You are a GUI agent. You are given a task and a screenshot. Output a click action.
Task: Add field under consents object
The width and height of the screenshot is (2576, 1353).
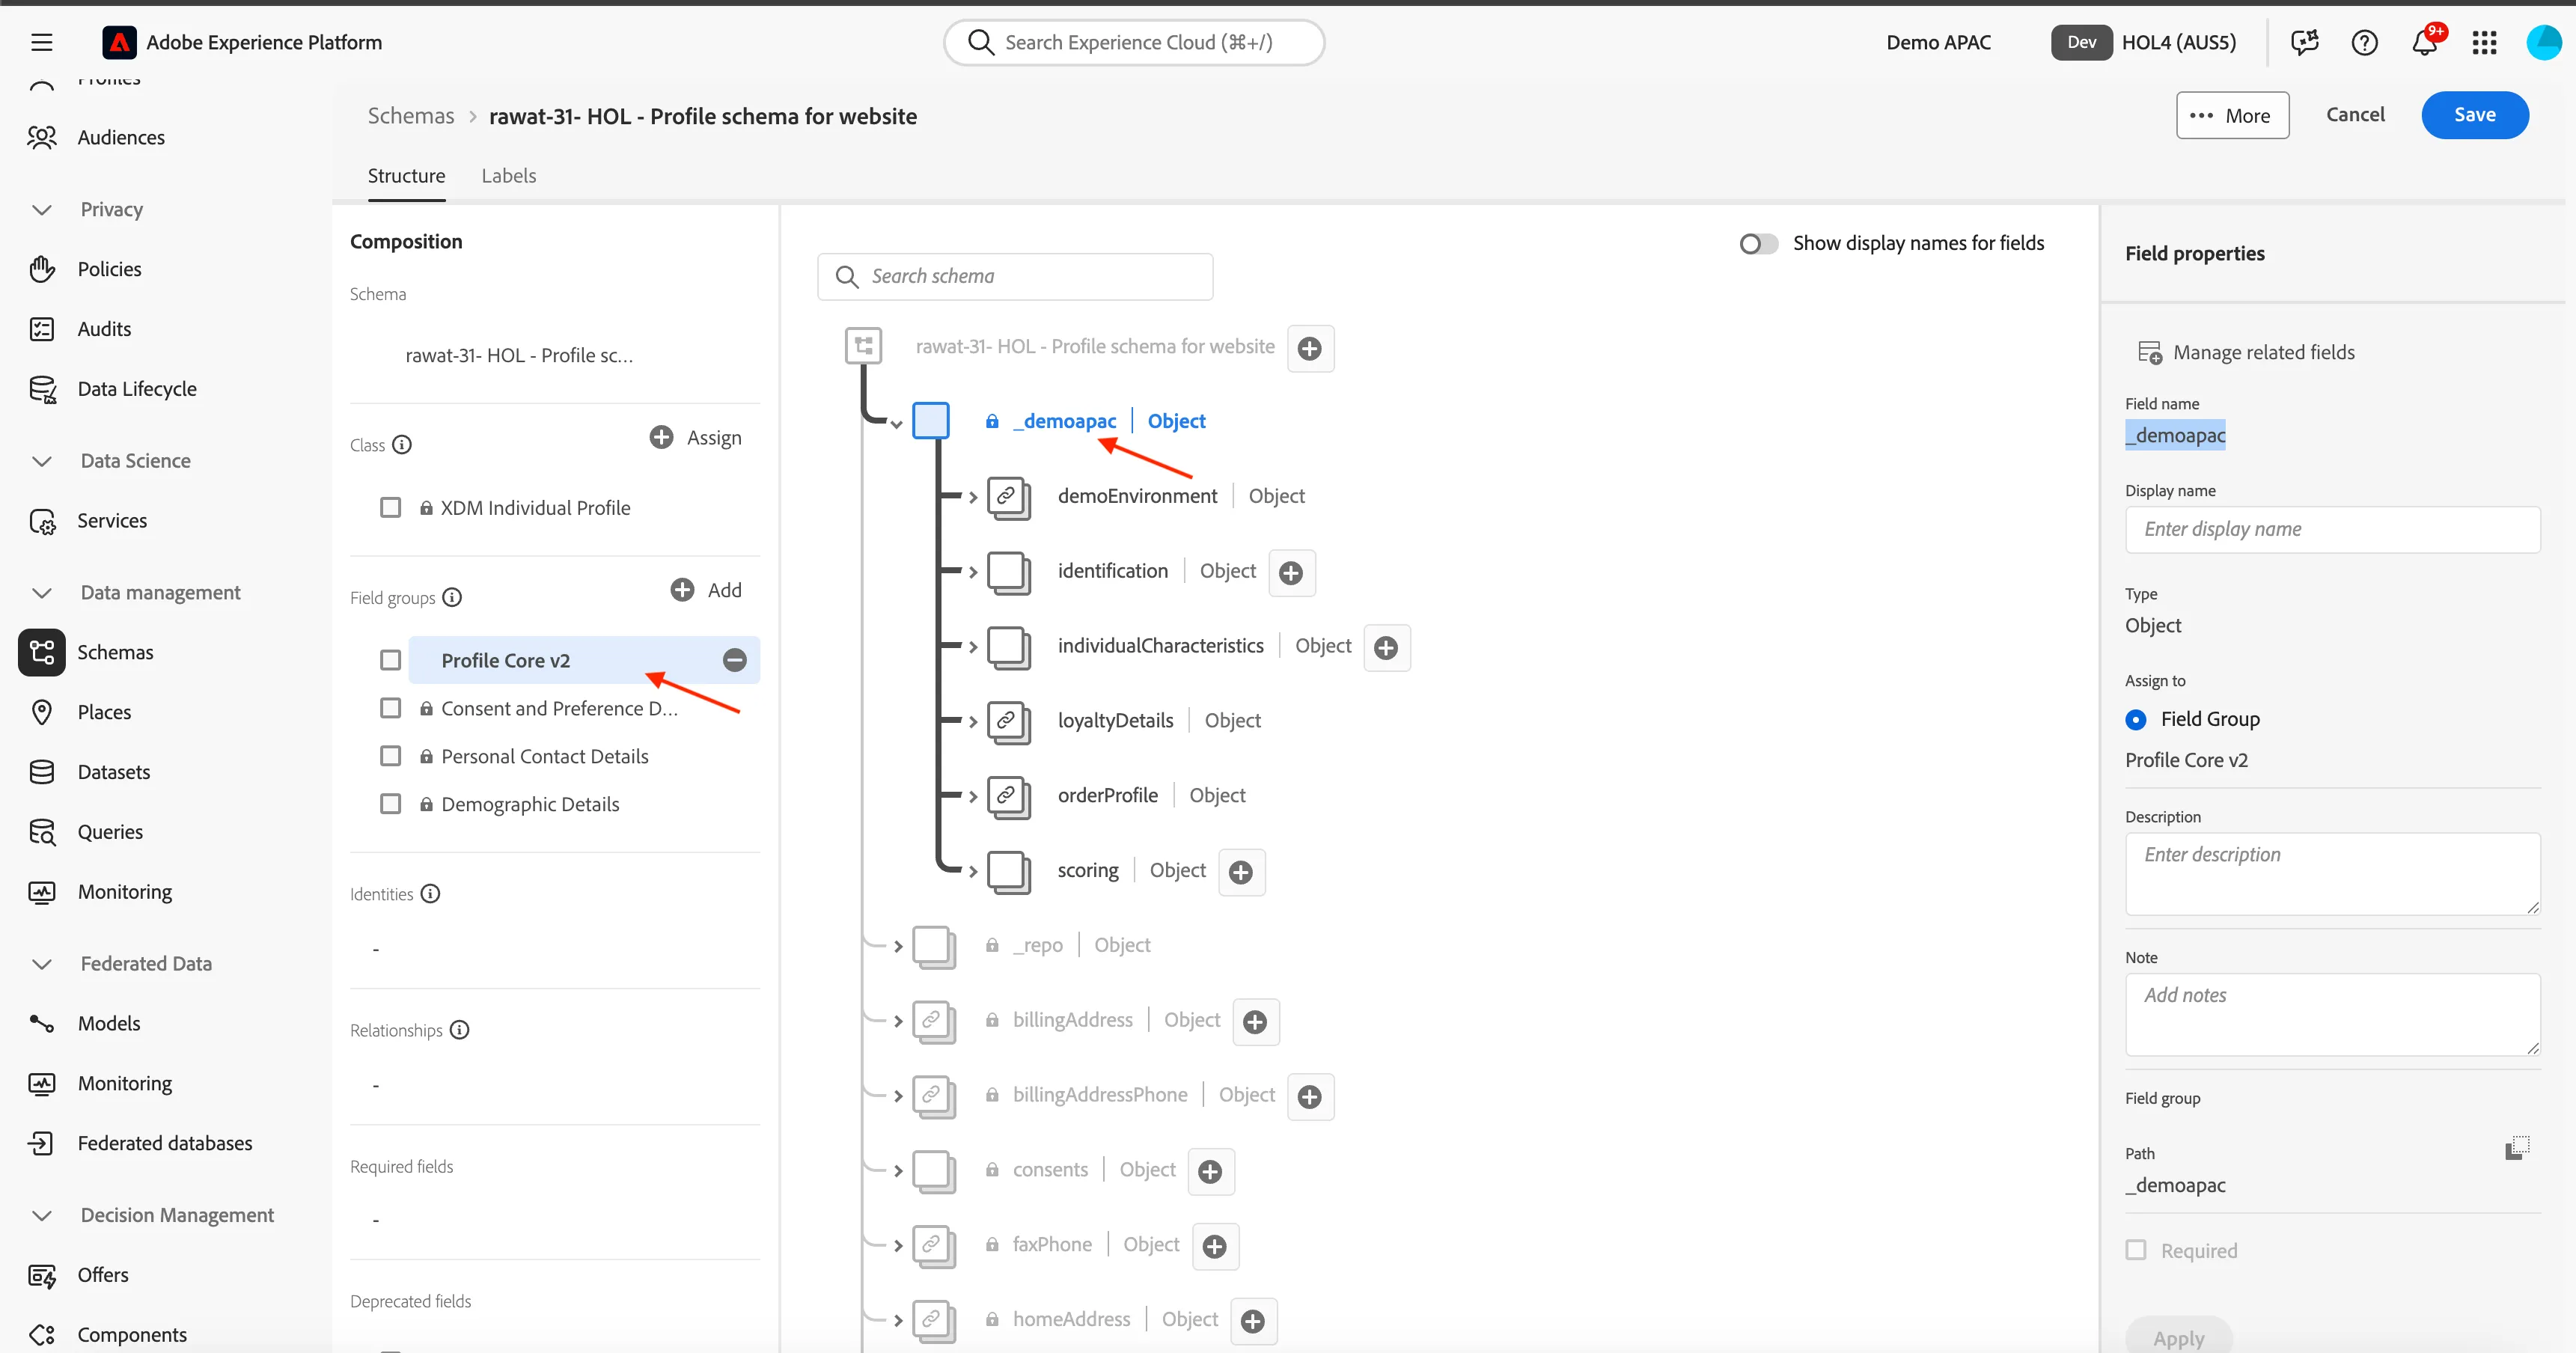pos(1210,1171)
